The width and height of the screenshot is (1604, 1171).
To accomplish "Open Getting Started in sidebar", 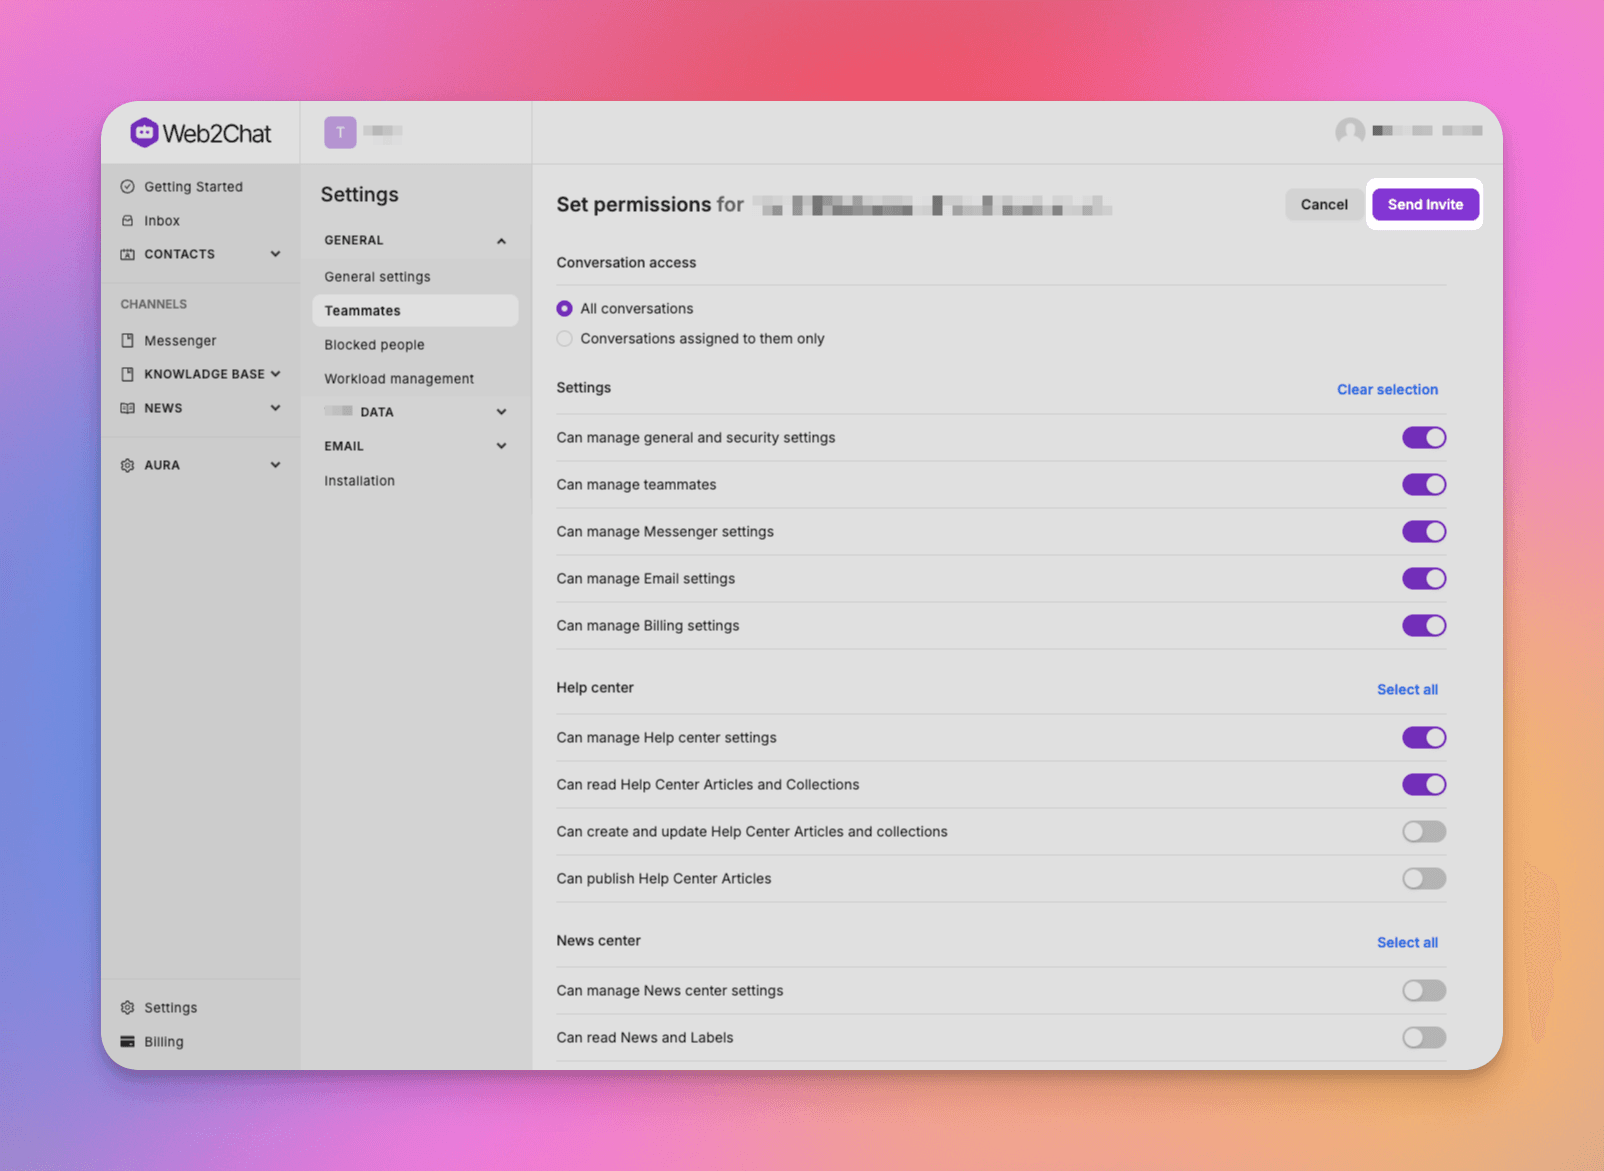I will 193,186.
